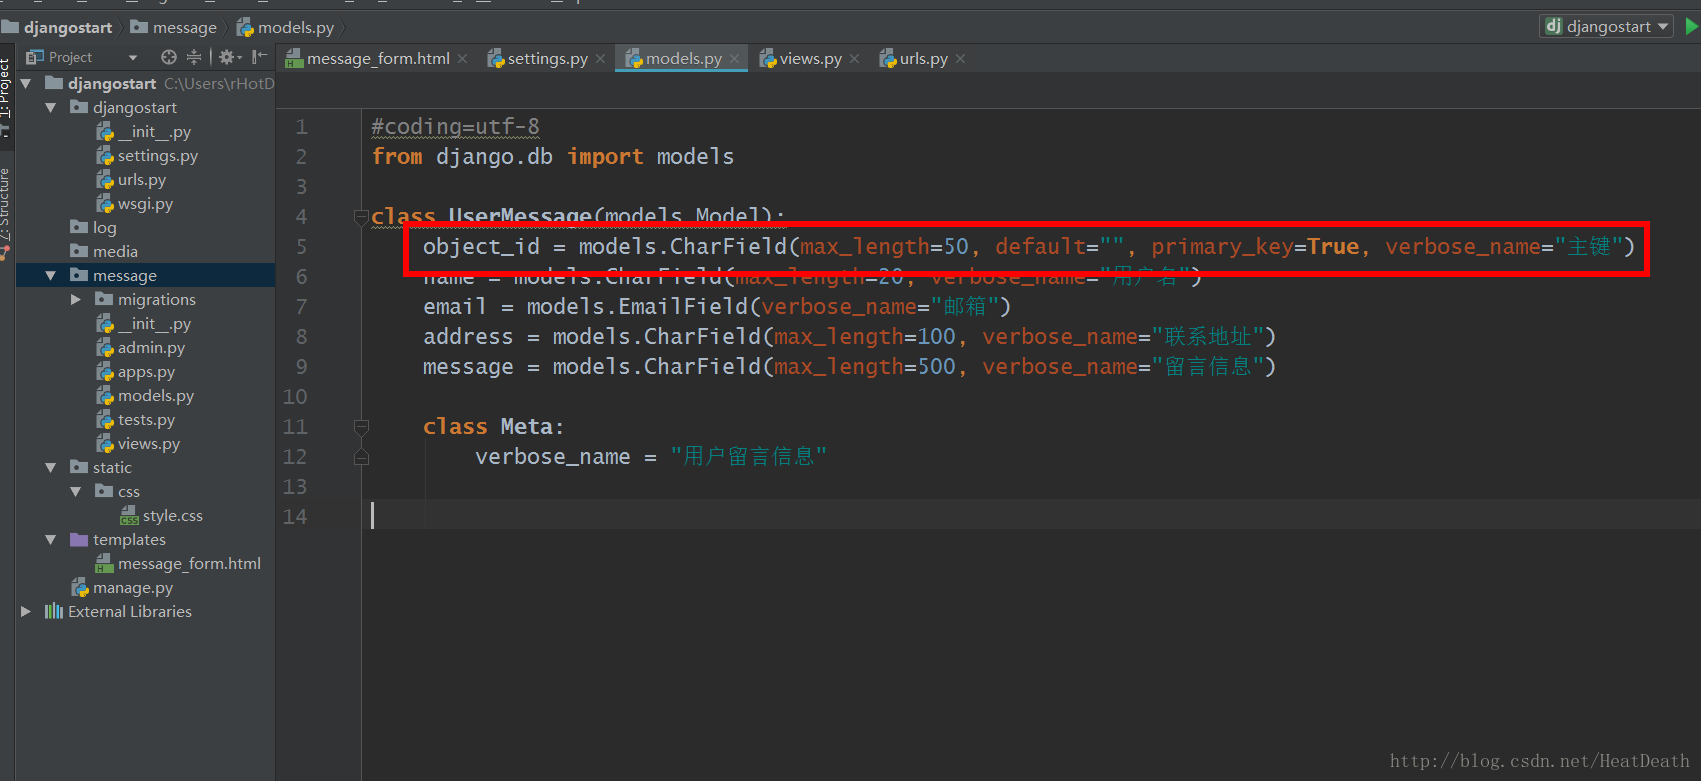
Task: Open the djangostart run configuration dropdown
Action: coord(1608,27)
